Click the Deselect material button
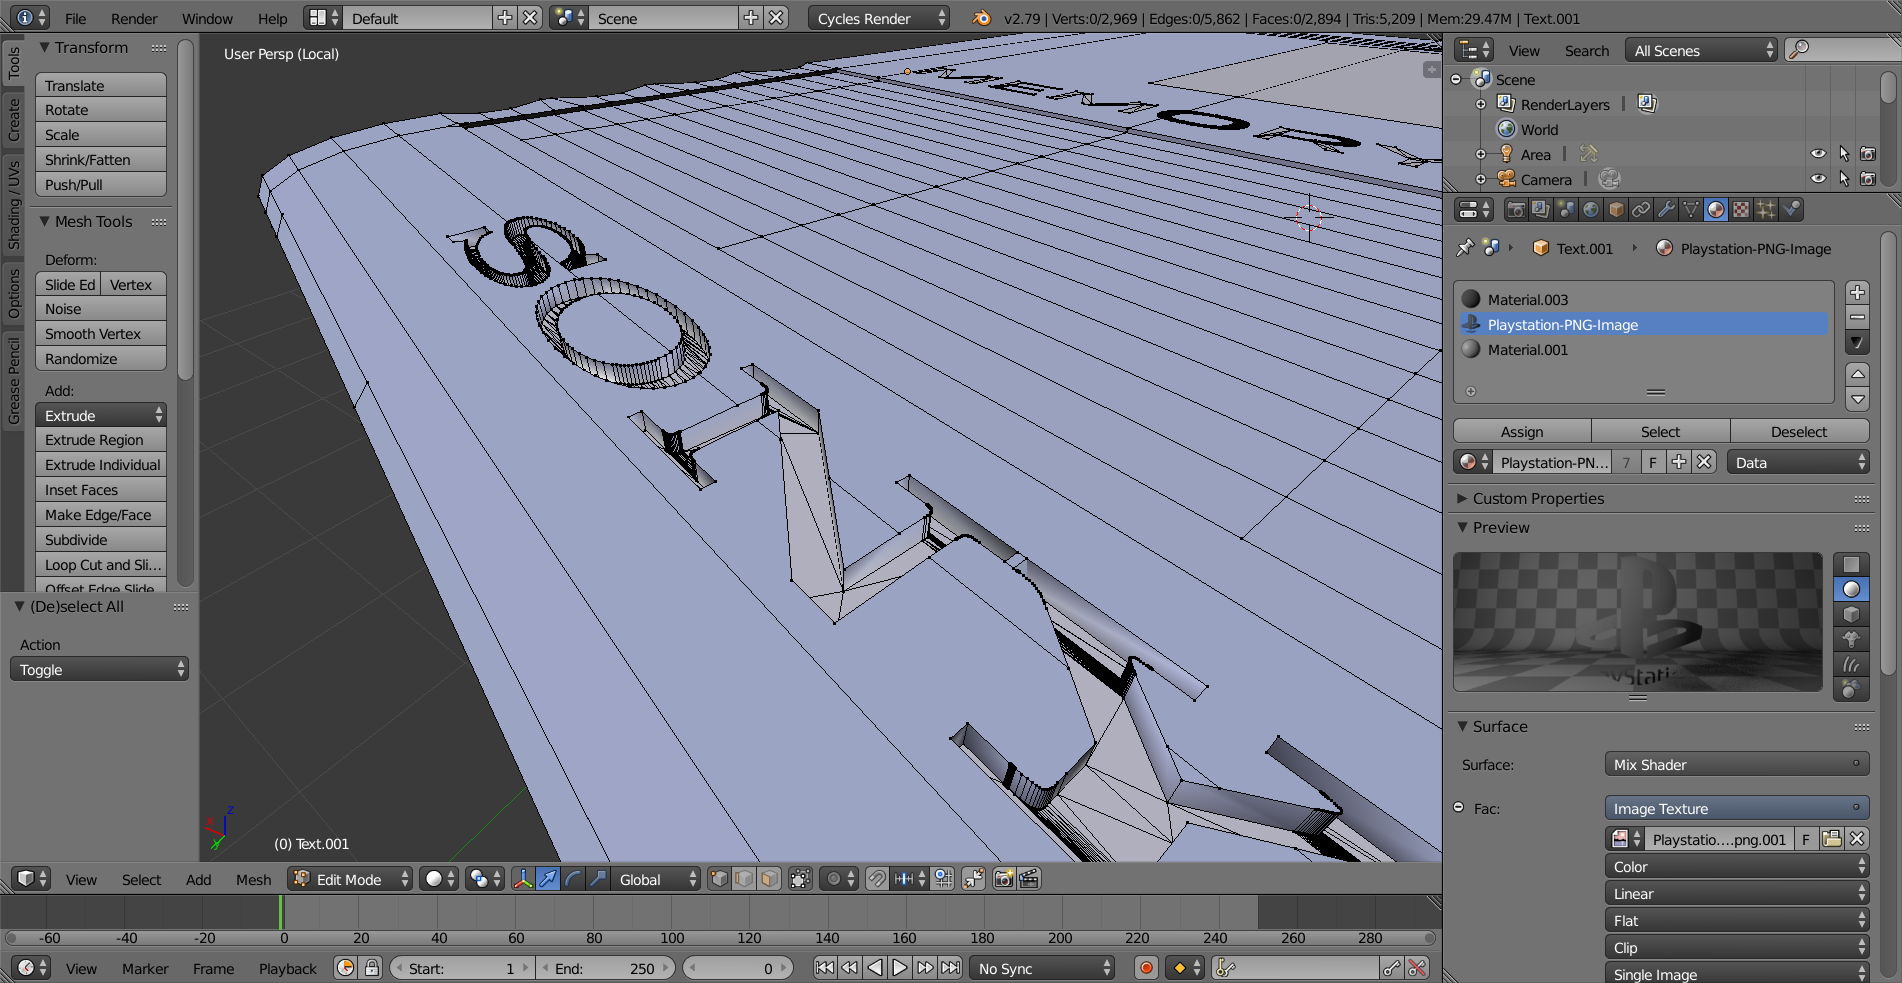The image size is (1902, 983). (x=1799, y=431)
